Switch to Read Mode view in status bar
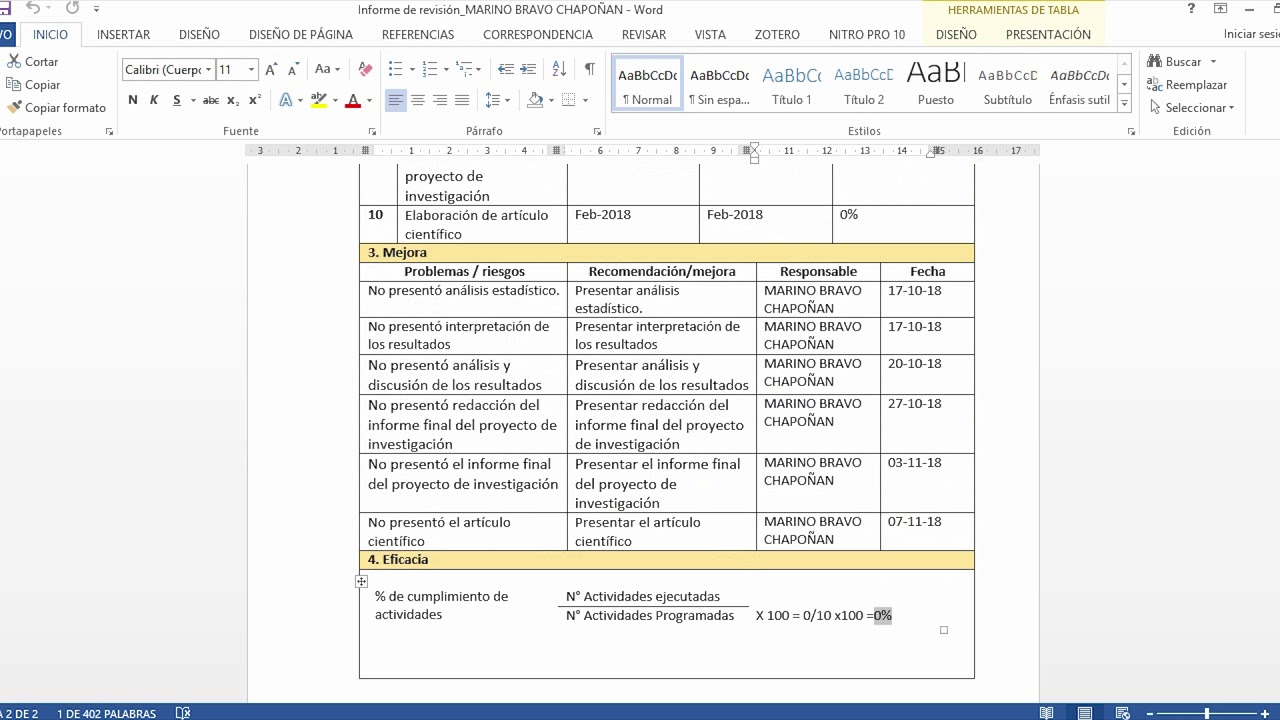This screenshot has width=1280, height=720. click(1046, 713)
